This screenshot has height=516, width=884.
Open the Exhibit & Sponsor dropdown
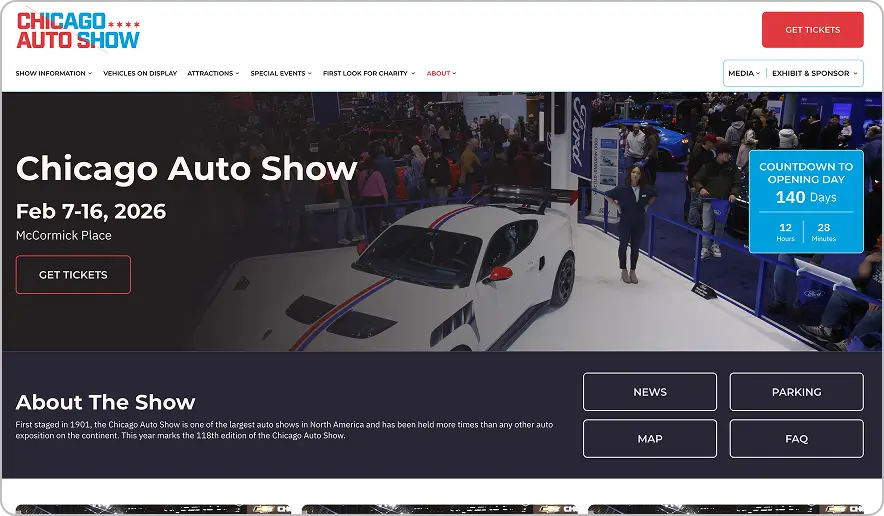click(814, 73)
